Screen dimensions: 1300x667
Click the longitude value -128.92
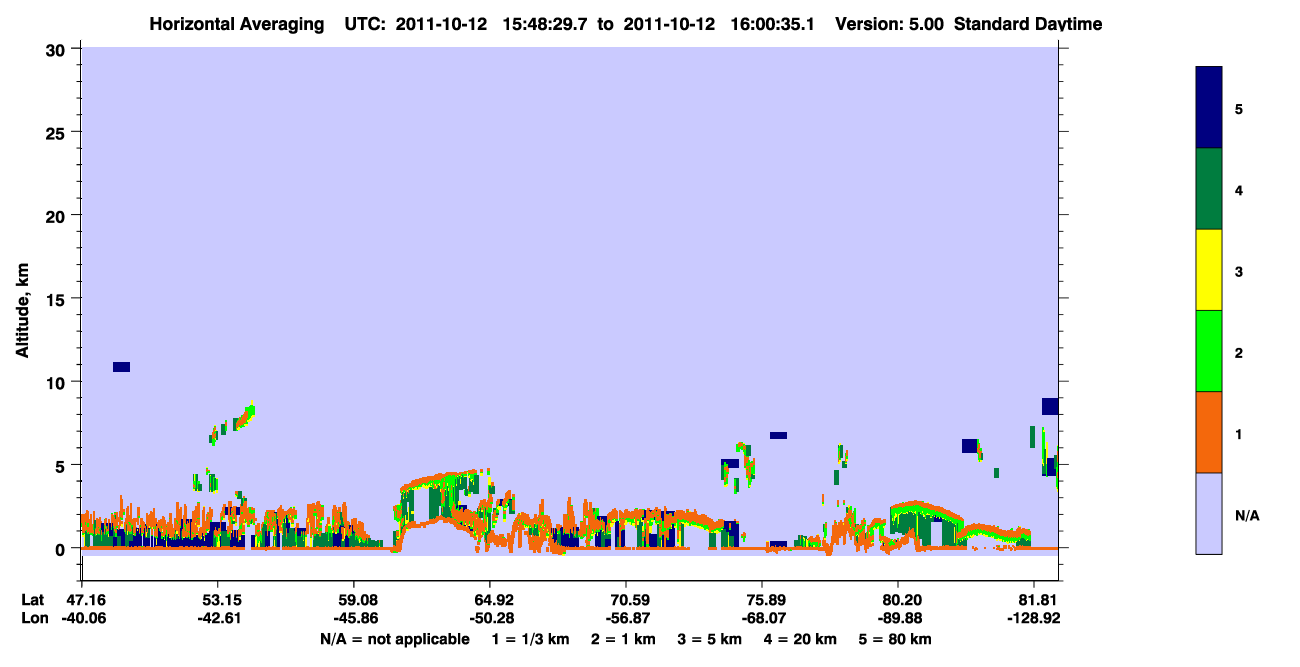click(1034, 618)
